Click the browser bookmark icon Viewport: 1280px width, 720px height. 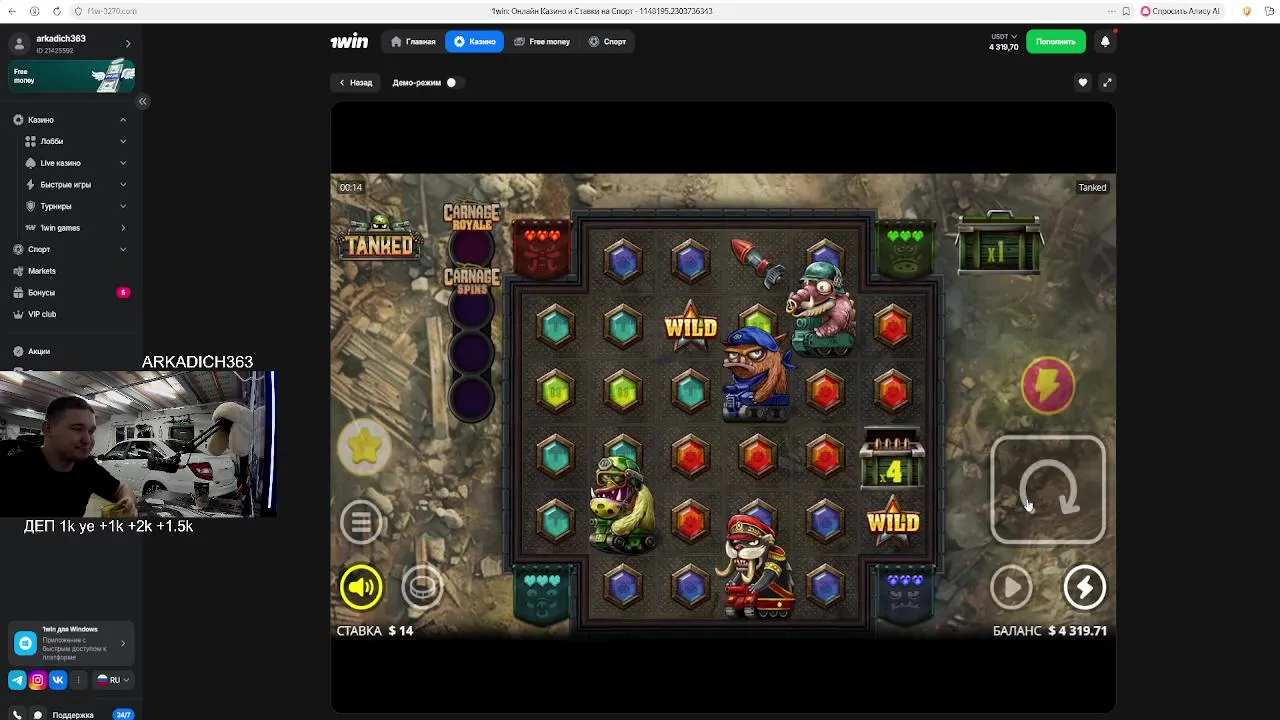tap(1126, 11)
